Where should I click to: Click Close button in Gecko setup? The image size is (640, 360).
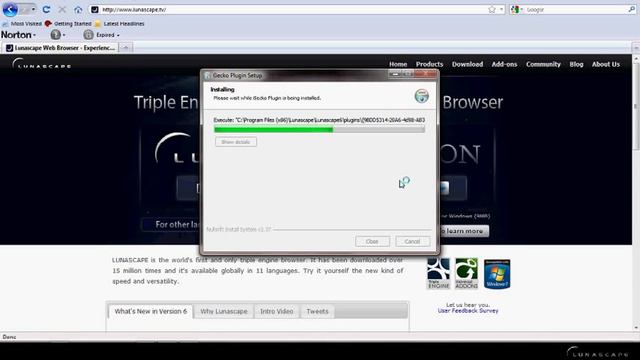(372, 241)
